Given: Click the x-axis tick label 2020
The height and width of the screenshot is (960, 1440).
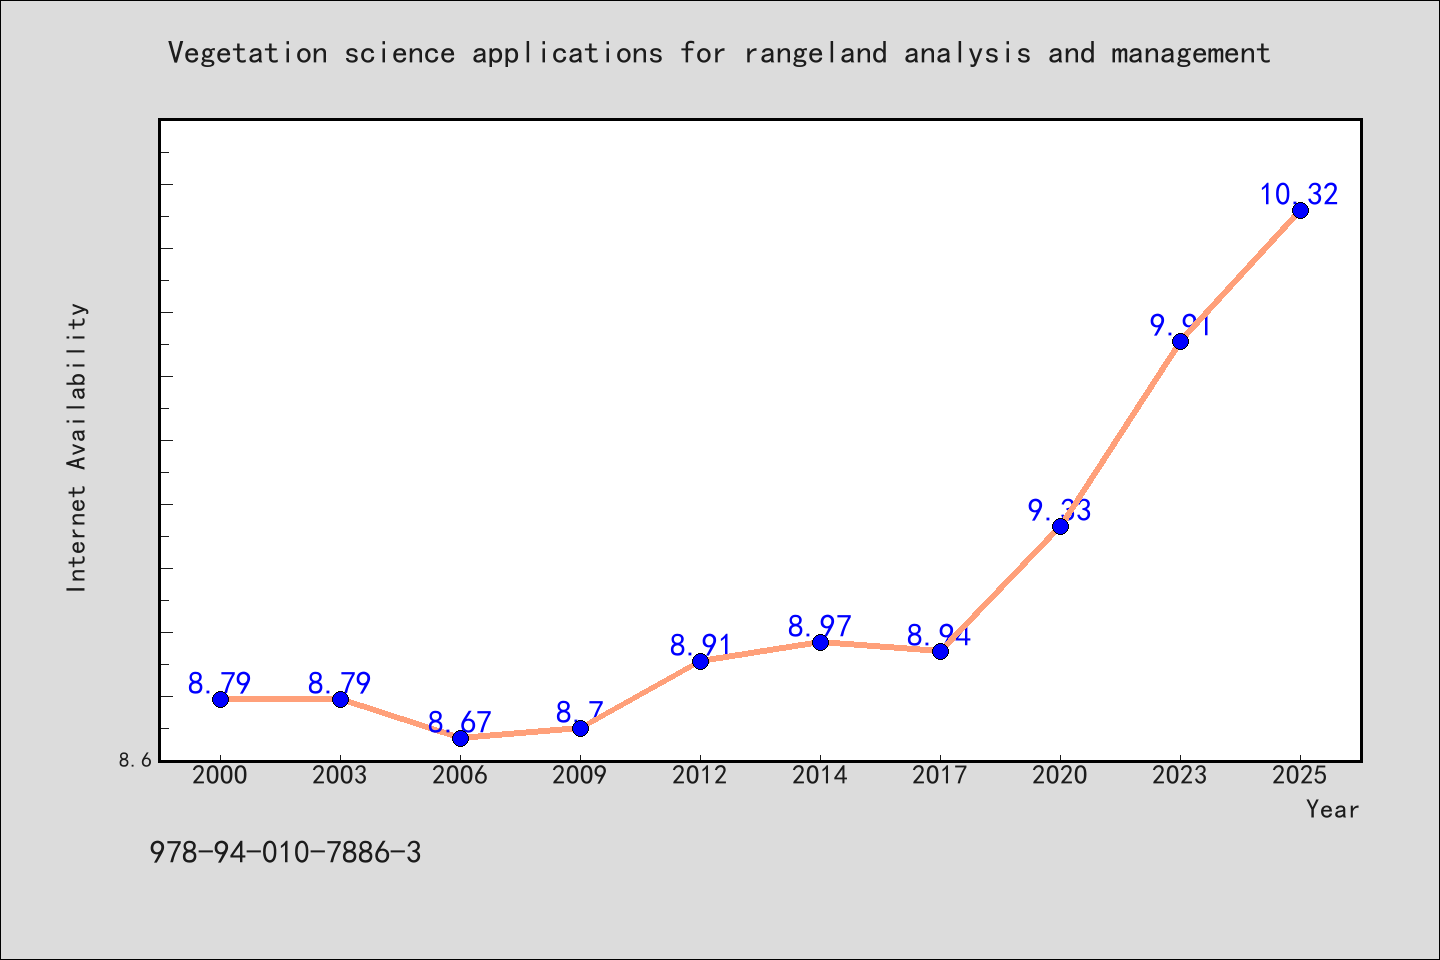Looking at the screenshot, I should tap(1060, 776).
